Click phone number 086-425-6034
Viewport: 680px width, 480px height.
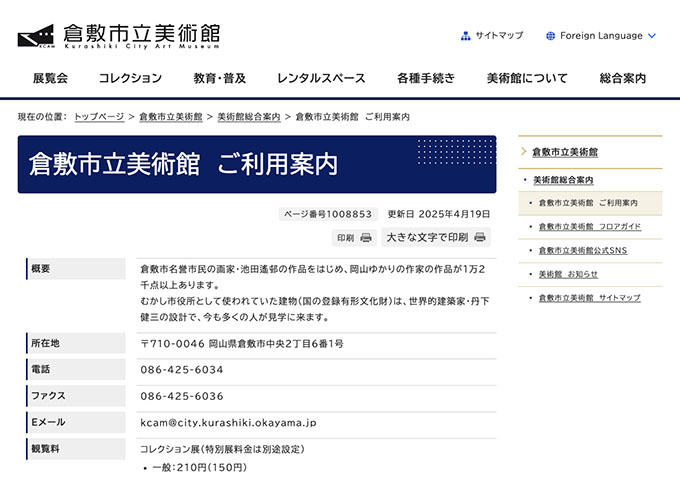click(182, 370)
